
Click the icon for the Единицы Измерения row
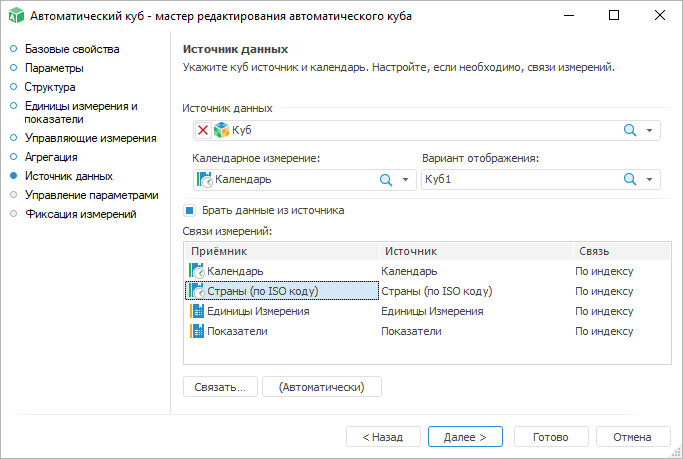(197, 311)
